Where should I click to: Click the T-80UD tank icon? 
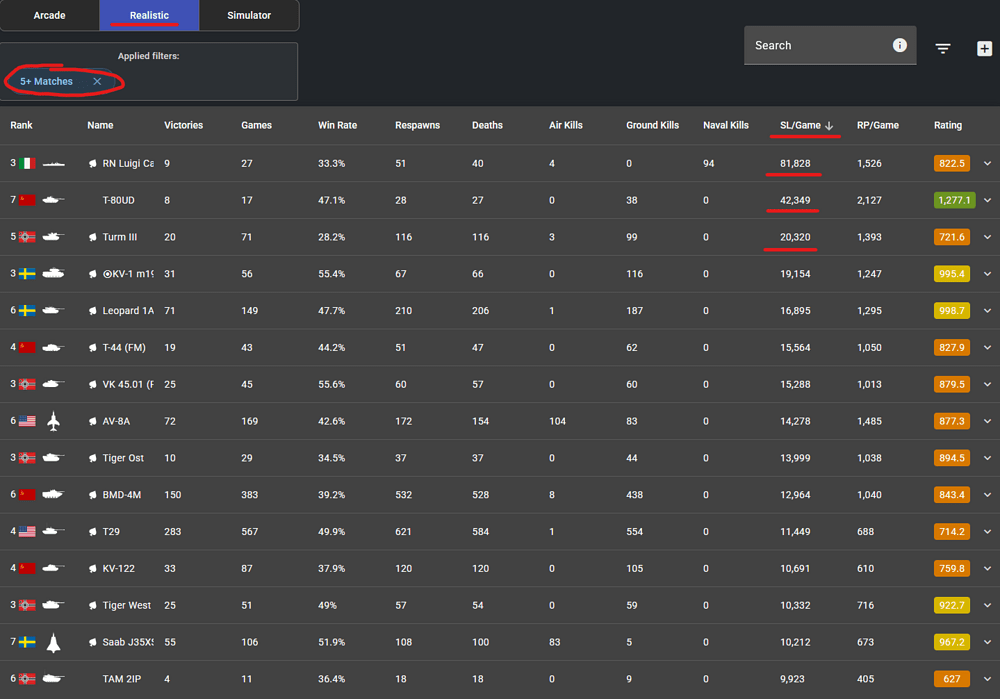coord(53,200)
